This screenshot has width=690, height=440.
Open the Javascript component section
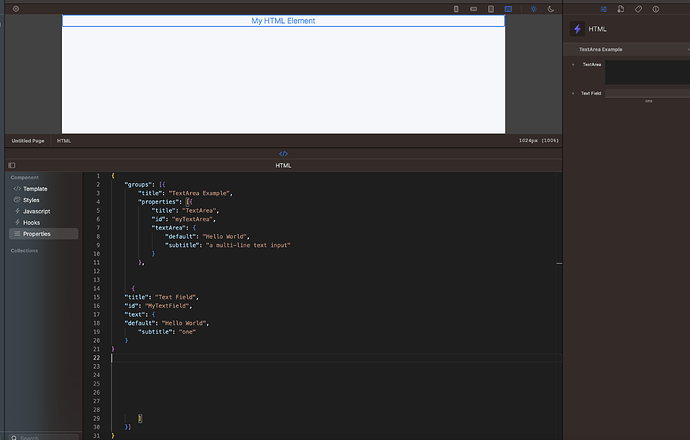pos(44,211)
